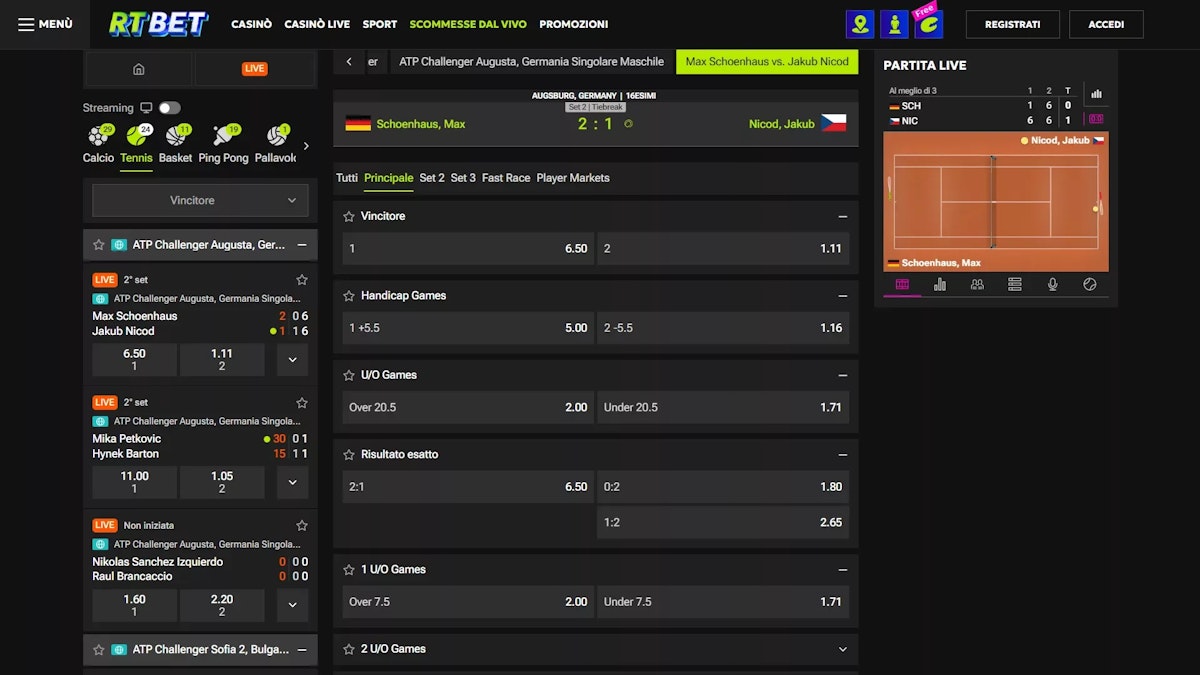Switch to the Player Markets tab
This screenshot has height=675, width=1200.
[x=573, y=178]
